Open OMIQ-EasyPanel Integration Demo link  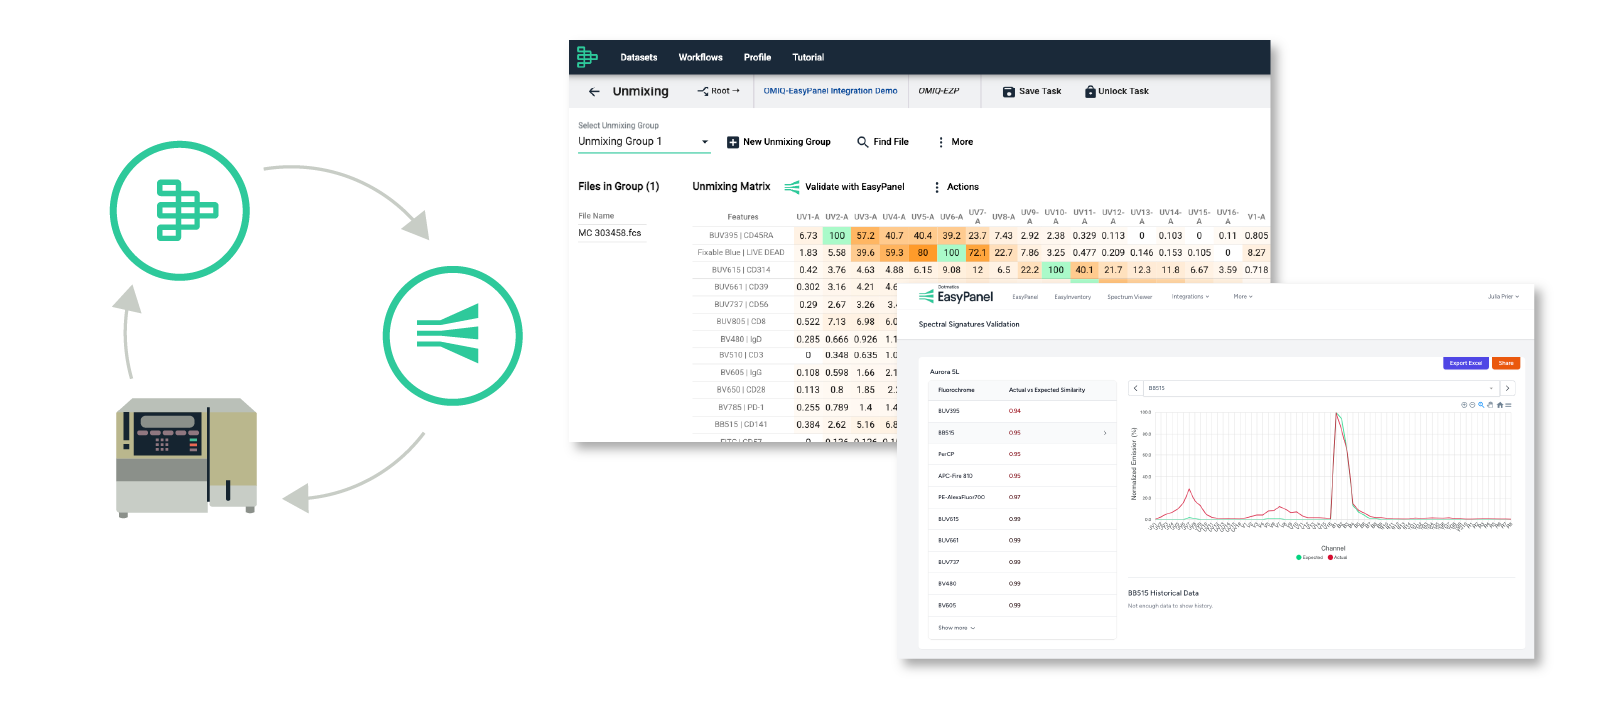830,91
